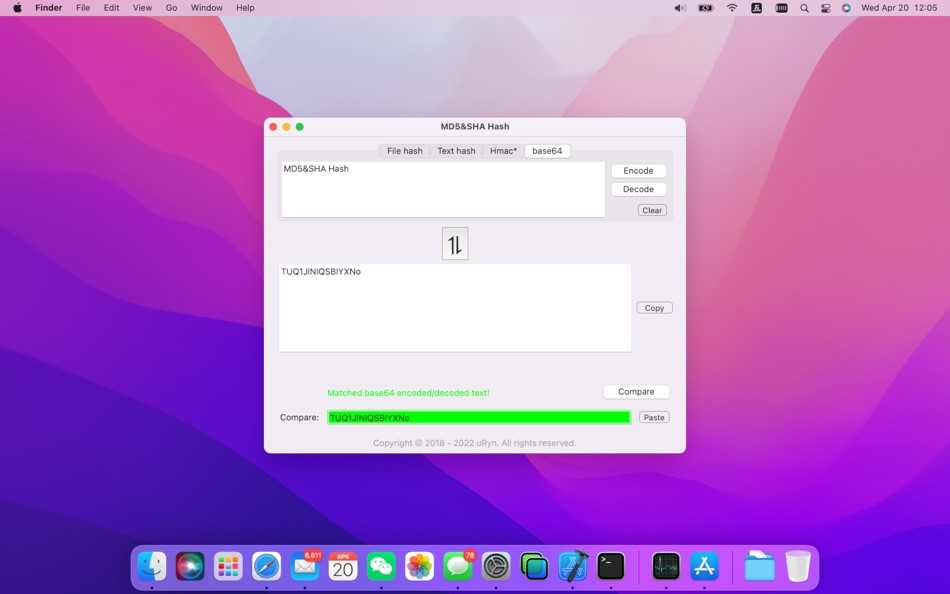Viewport: 950px width, 594px height.
Task: Click the keyboard-like icon in menu bar
Action: [x=782, y=8]
